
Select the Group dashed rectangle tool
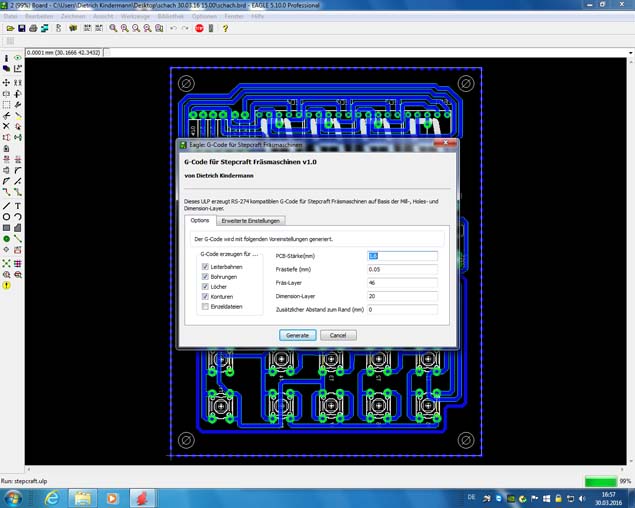coord(6,105)
